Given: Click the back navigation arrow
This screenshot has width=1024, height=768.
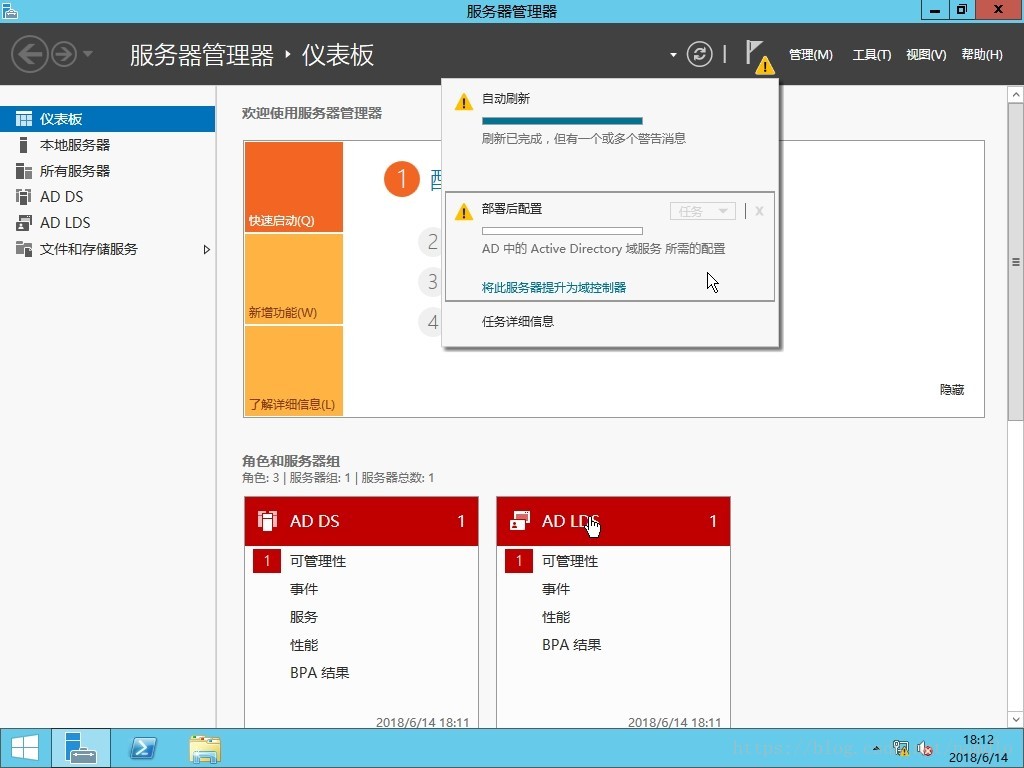Looking at the screenshot, I should pos(29,54).
